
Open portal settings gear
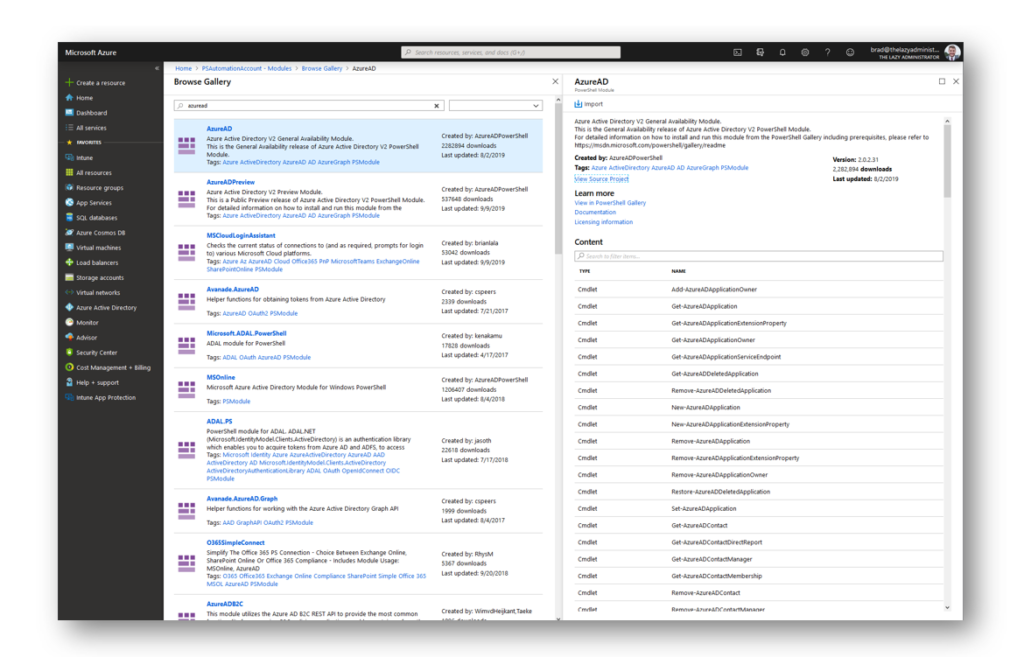(805, 52)
